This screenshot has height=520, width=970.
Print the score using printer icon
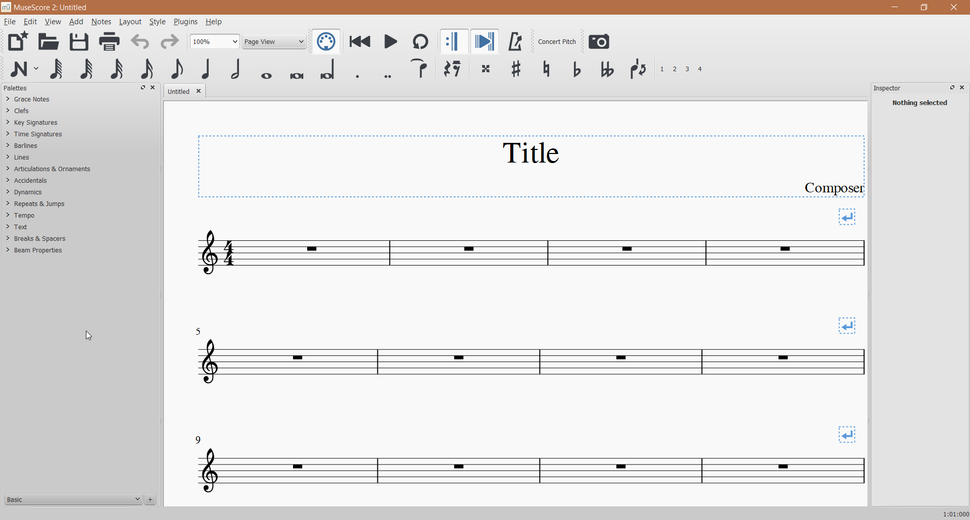[x=109, y=41]
